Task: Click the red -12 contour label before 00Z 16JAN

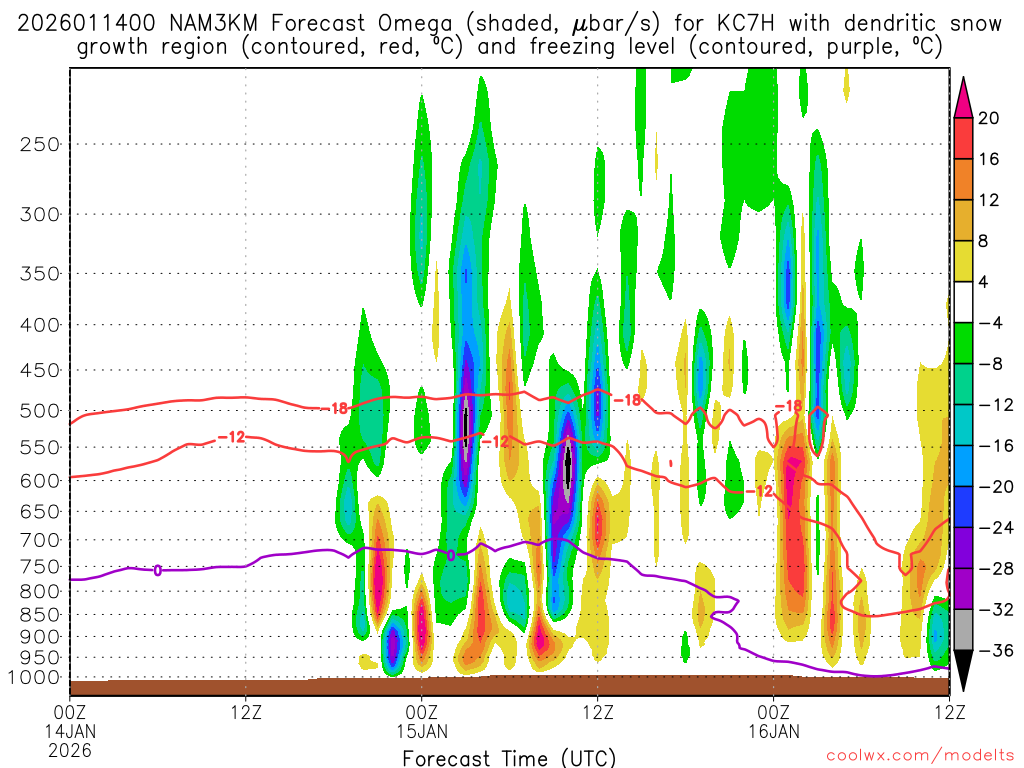Action: point(759,490)
